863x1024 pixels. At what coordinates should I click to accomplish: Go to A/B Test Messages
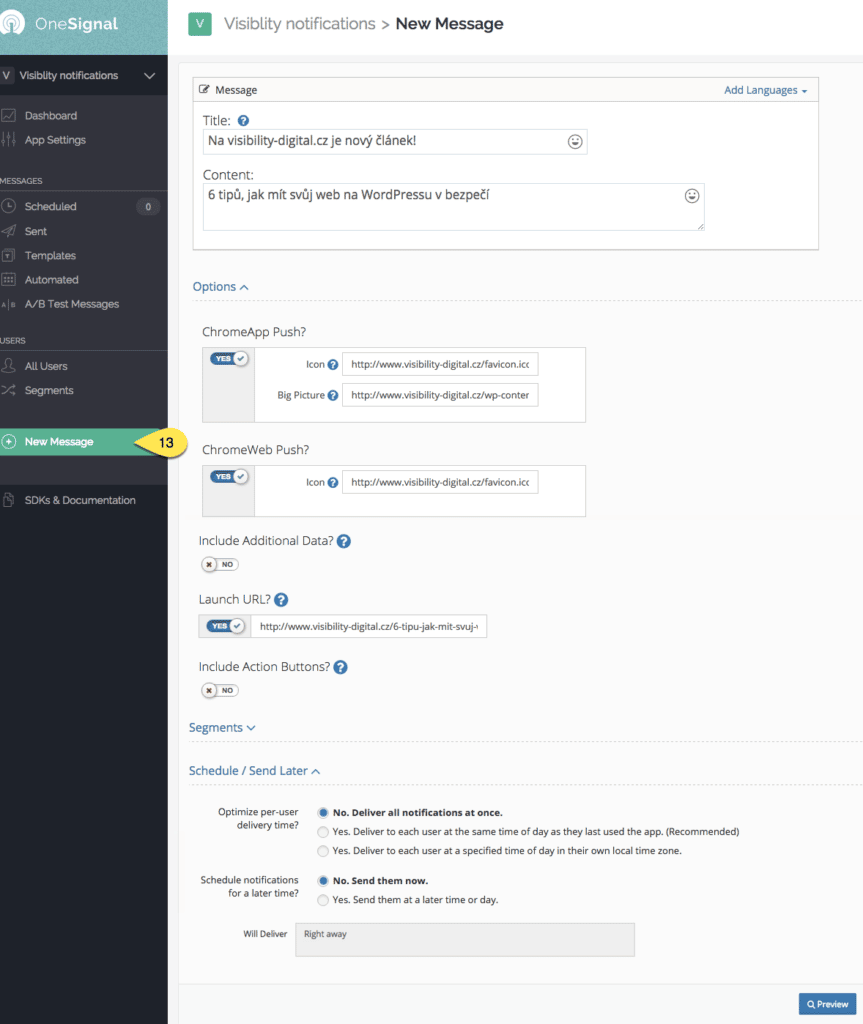[71, 304]
